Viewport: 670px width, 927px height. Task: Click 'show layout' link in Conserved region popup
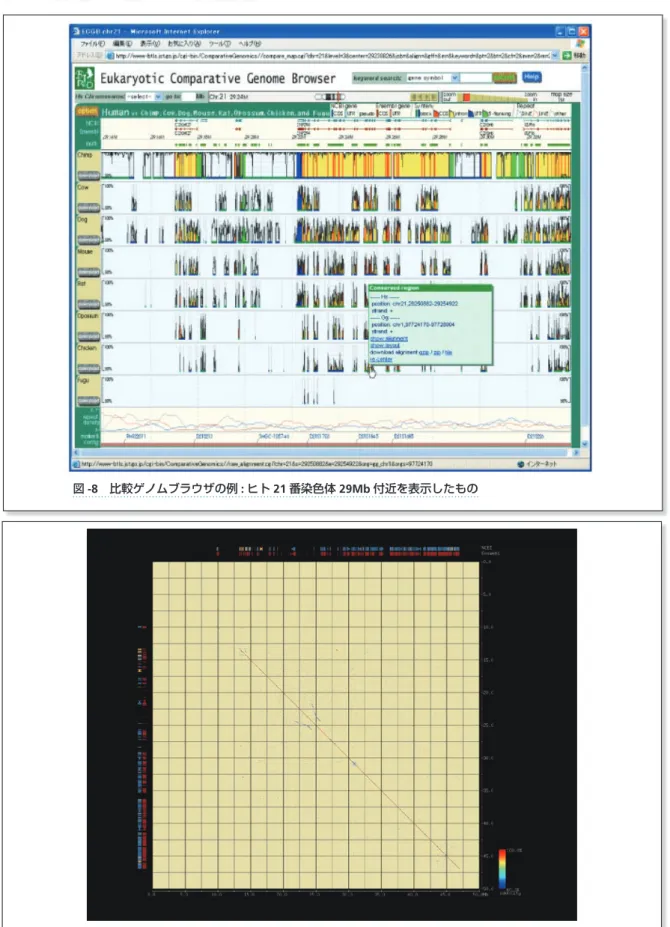click(x=385, y=345)
